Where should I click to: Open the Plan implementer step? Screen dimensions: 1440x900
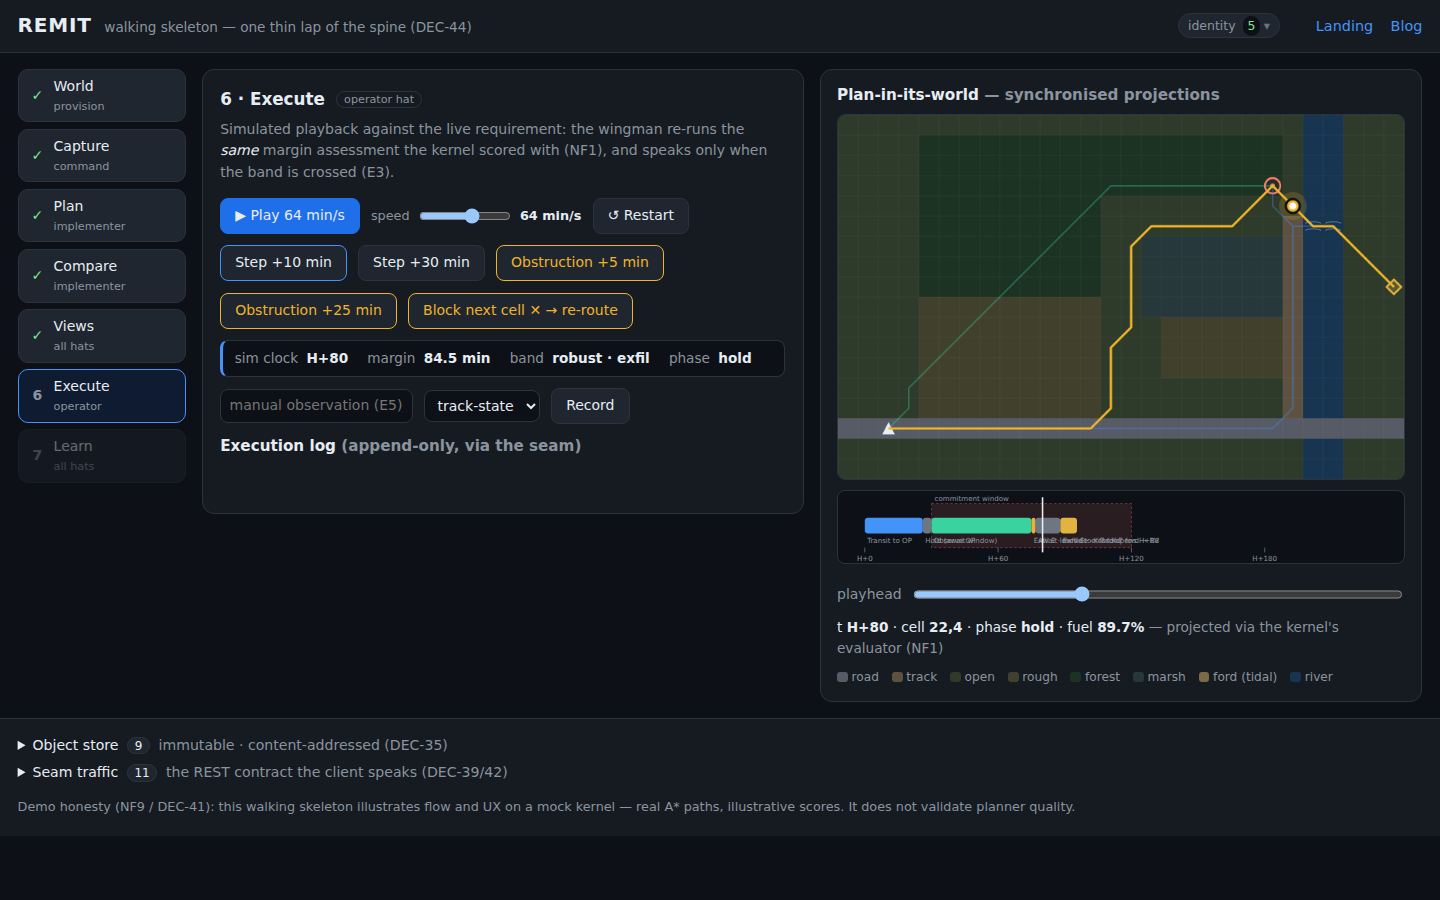click(x=102, y=216)
